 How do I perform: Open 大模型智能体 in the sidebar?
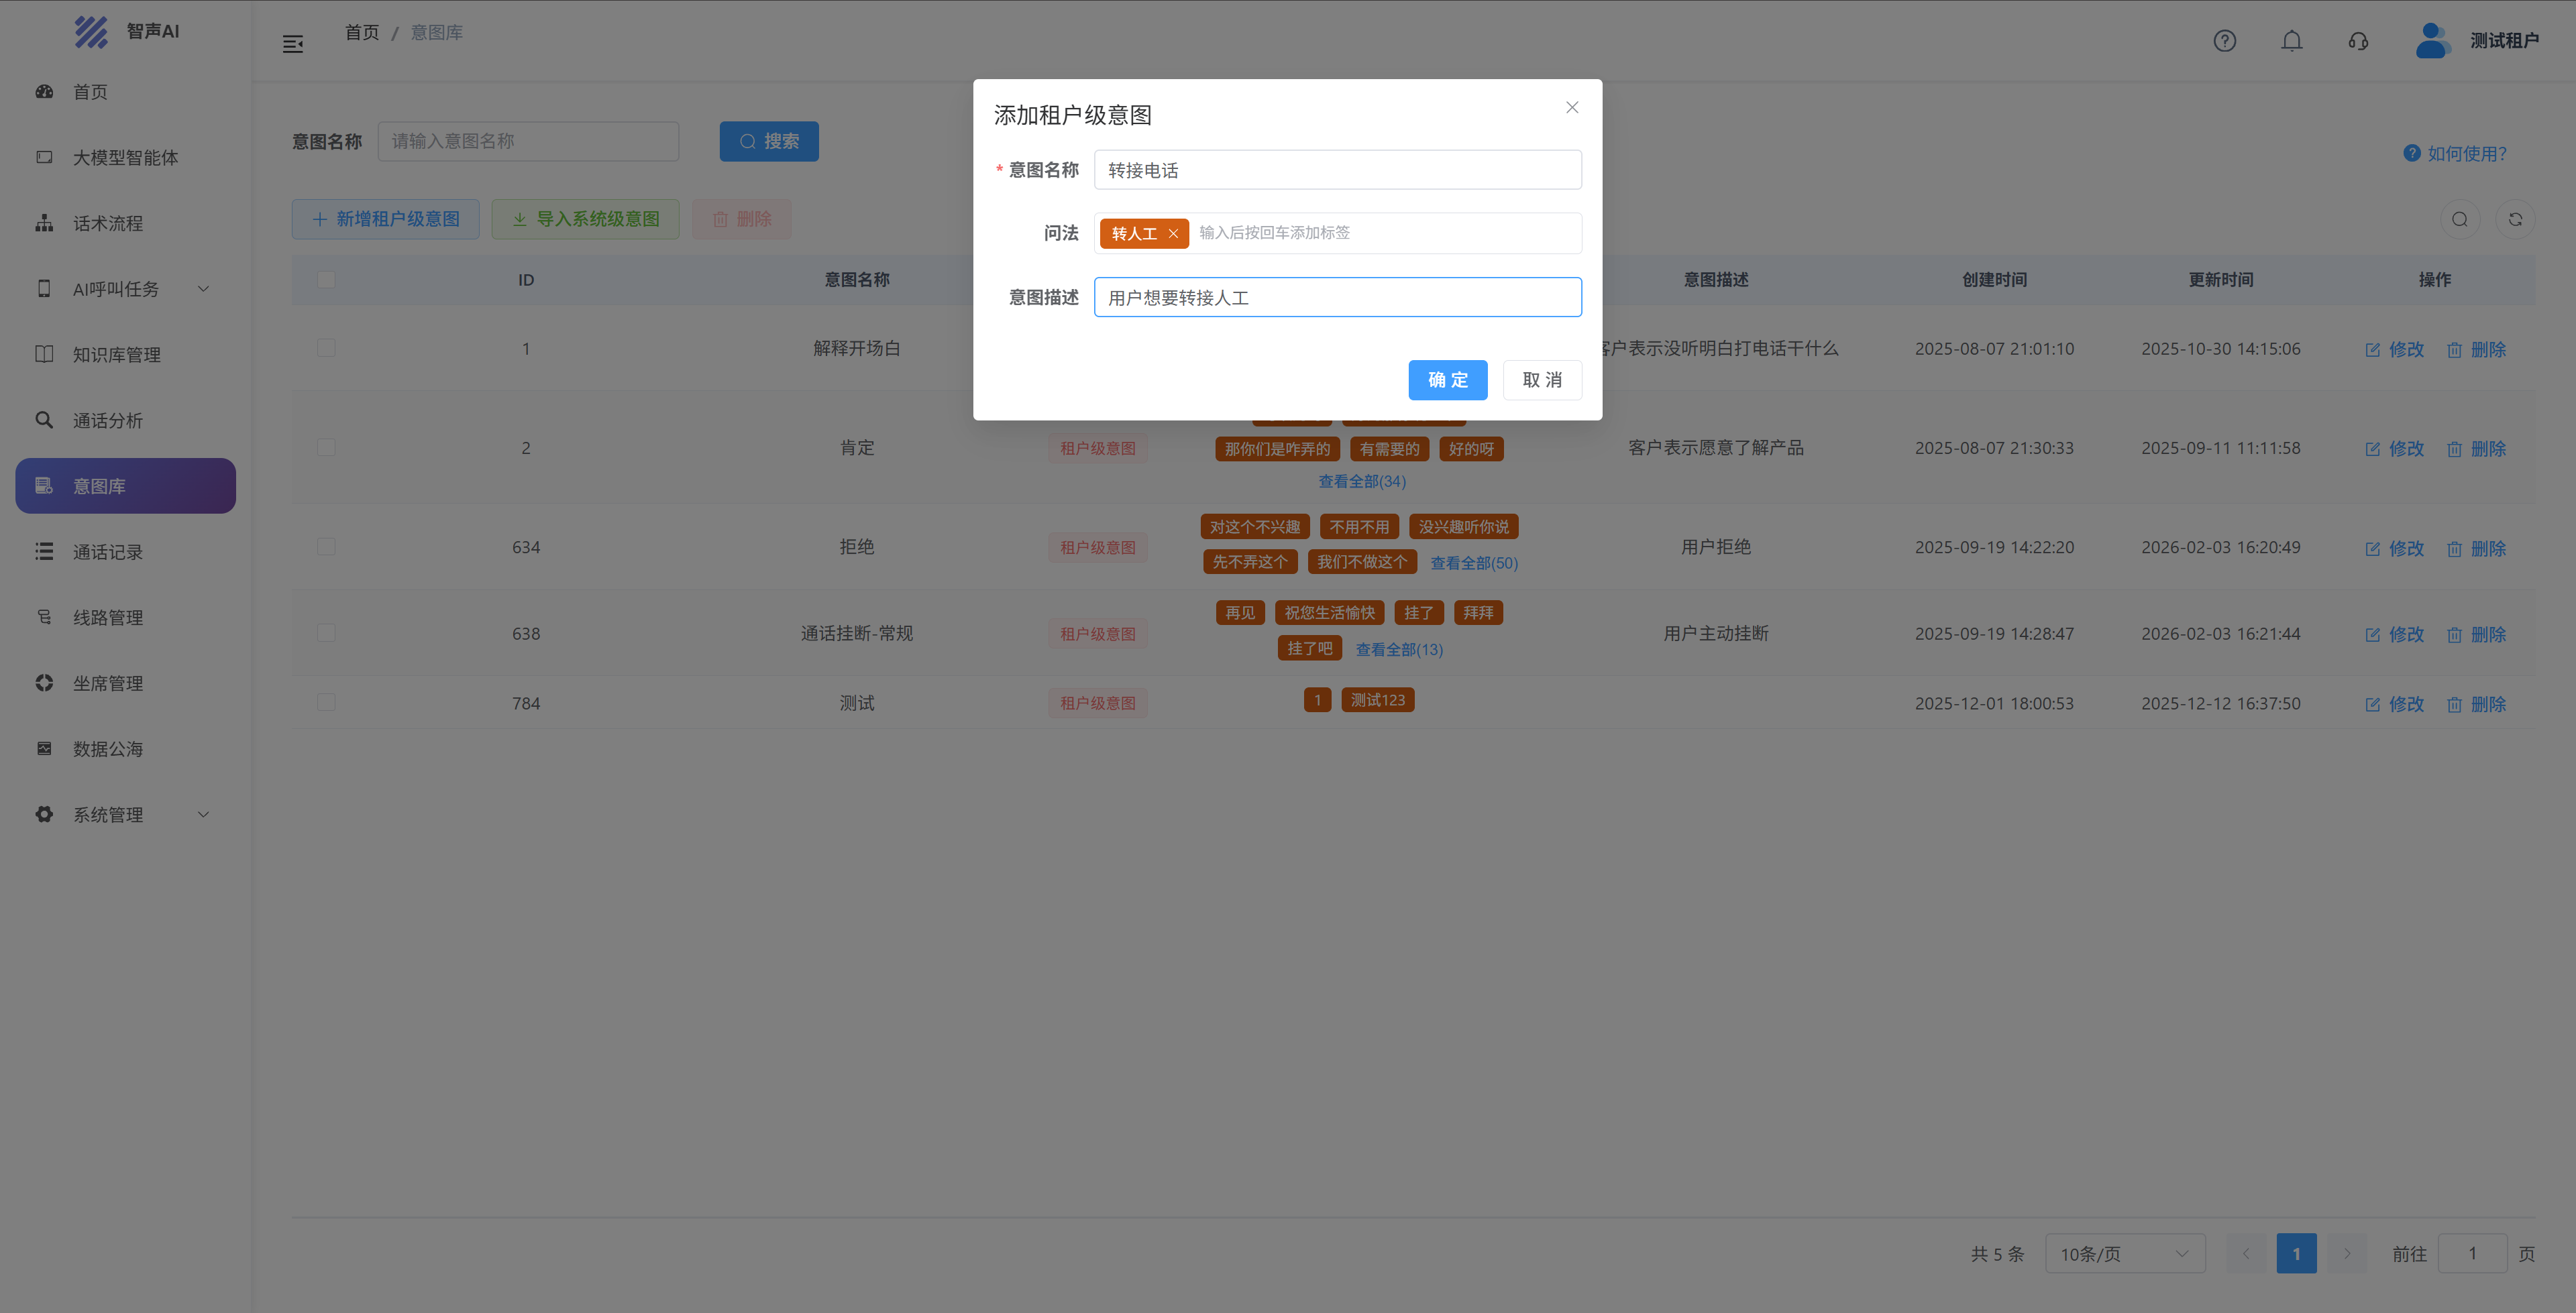tap(125, 158)
